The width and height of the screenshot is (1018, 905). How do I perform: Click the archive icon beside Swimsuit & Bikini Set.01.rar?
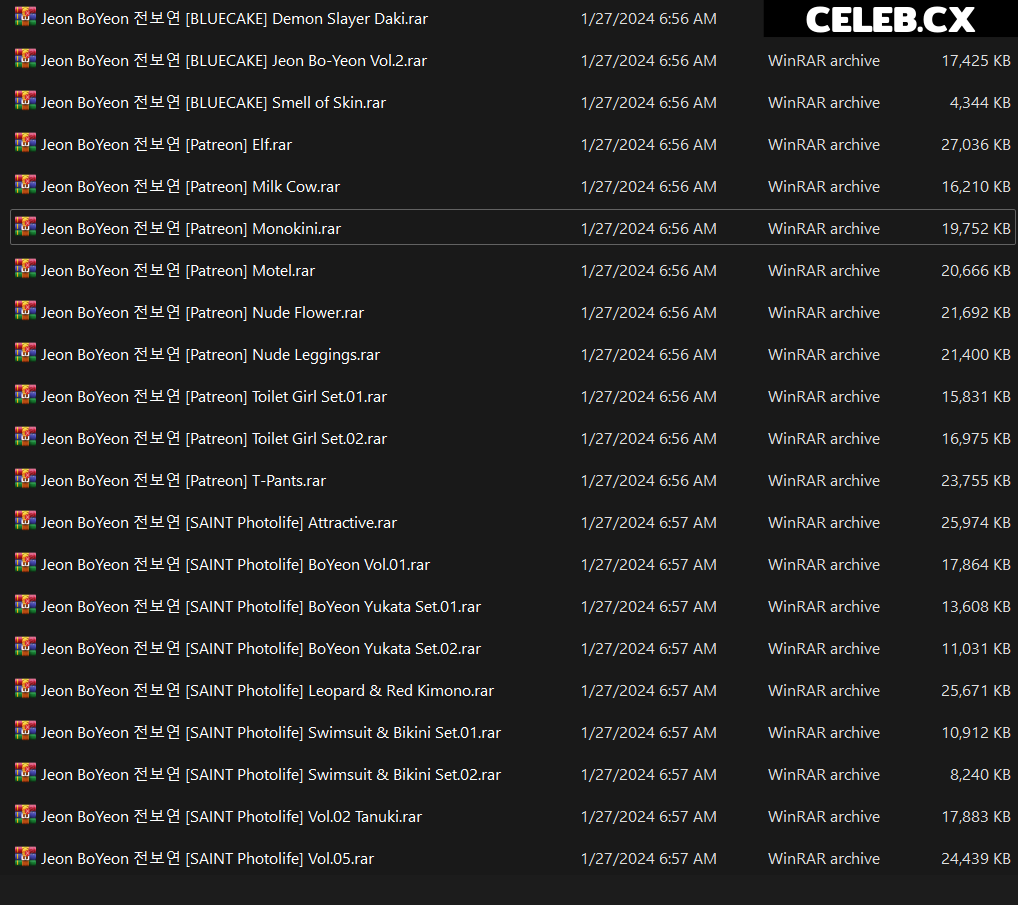point(25,730)
